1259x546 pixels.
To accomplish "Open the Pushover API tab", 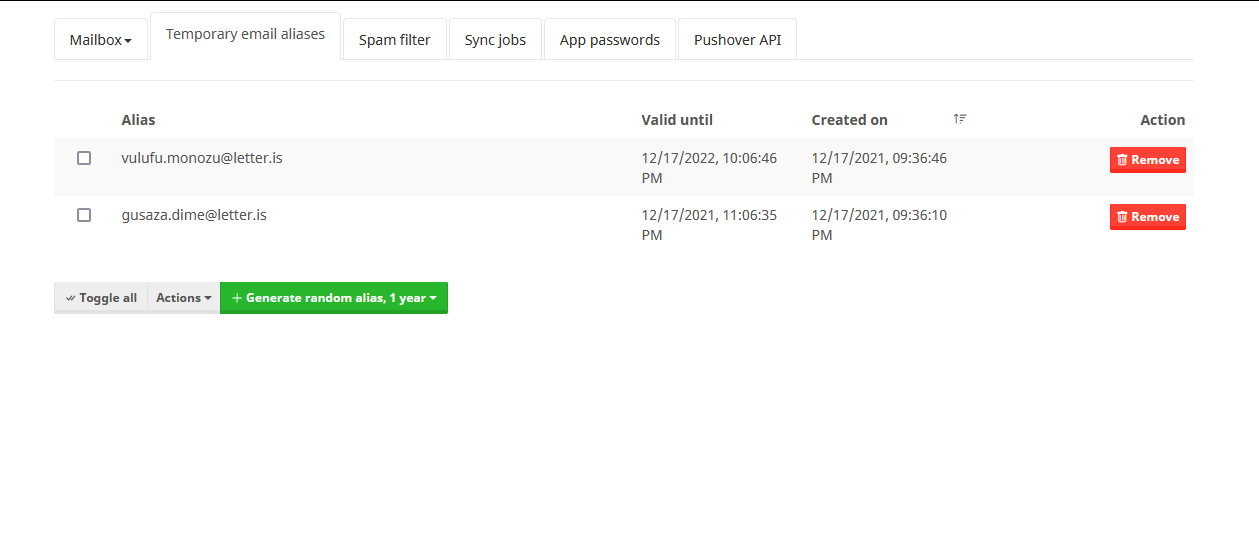I will click(x=738, y=40).
